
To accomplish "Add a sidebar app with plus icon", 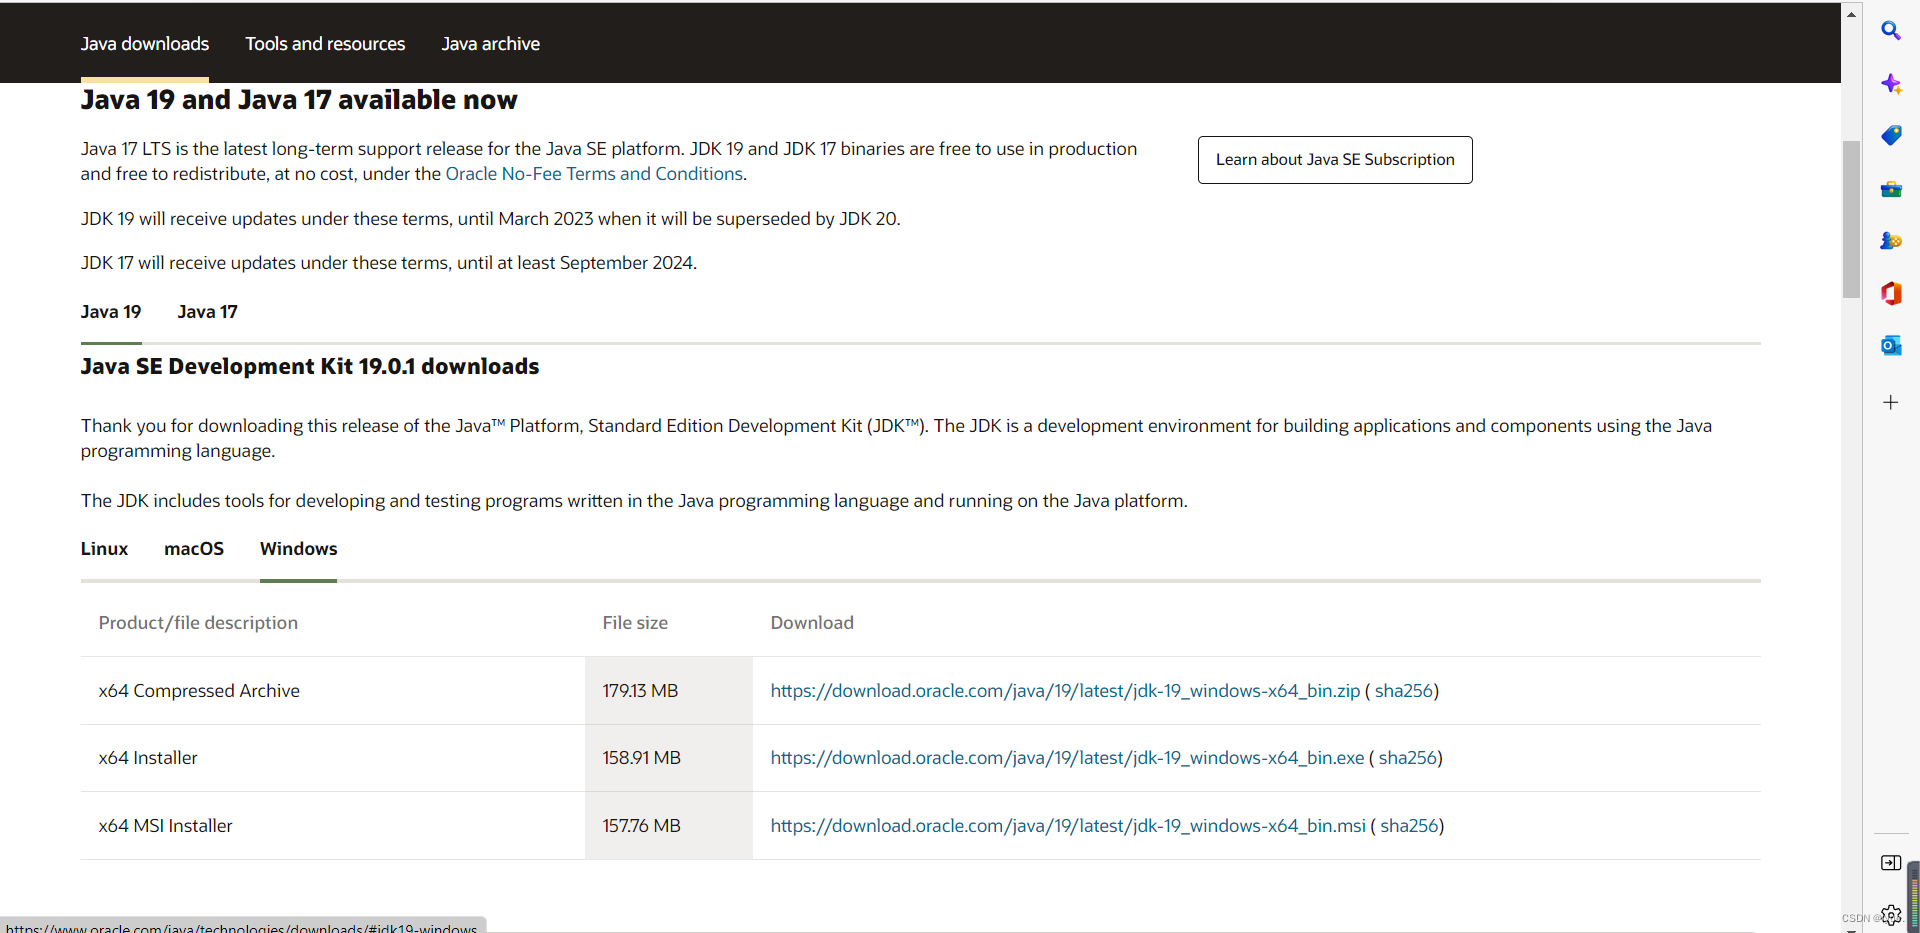I will [1890, 402].
